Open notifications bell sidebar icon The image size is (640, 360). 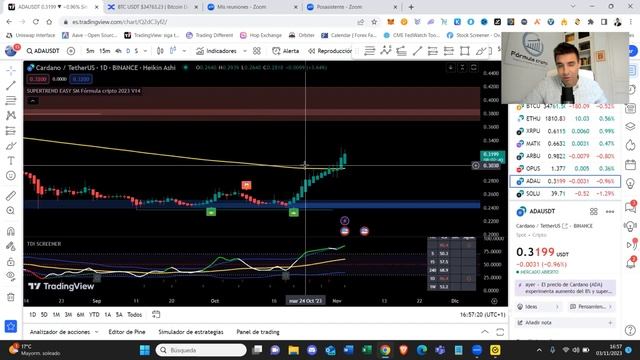tap(630, 263)
